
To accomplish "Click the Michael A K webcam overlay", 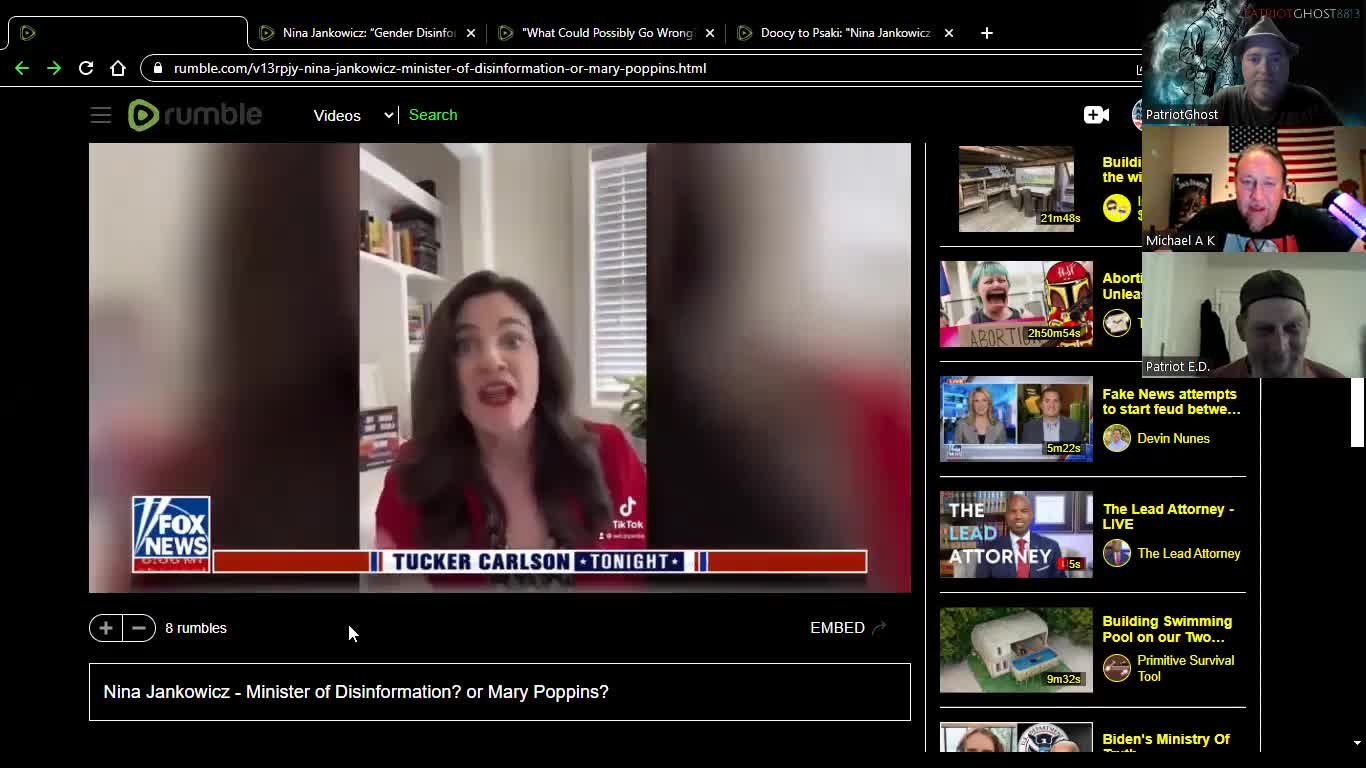I will pyautogui.click(x=1254, y=189).
